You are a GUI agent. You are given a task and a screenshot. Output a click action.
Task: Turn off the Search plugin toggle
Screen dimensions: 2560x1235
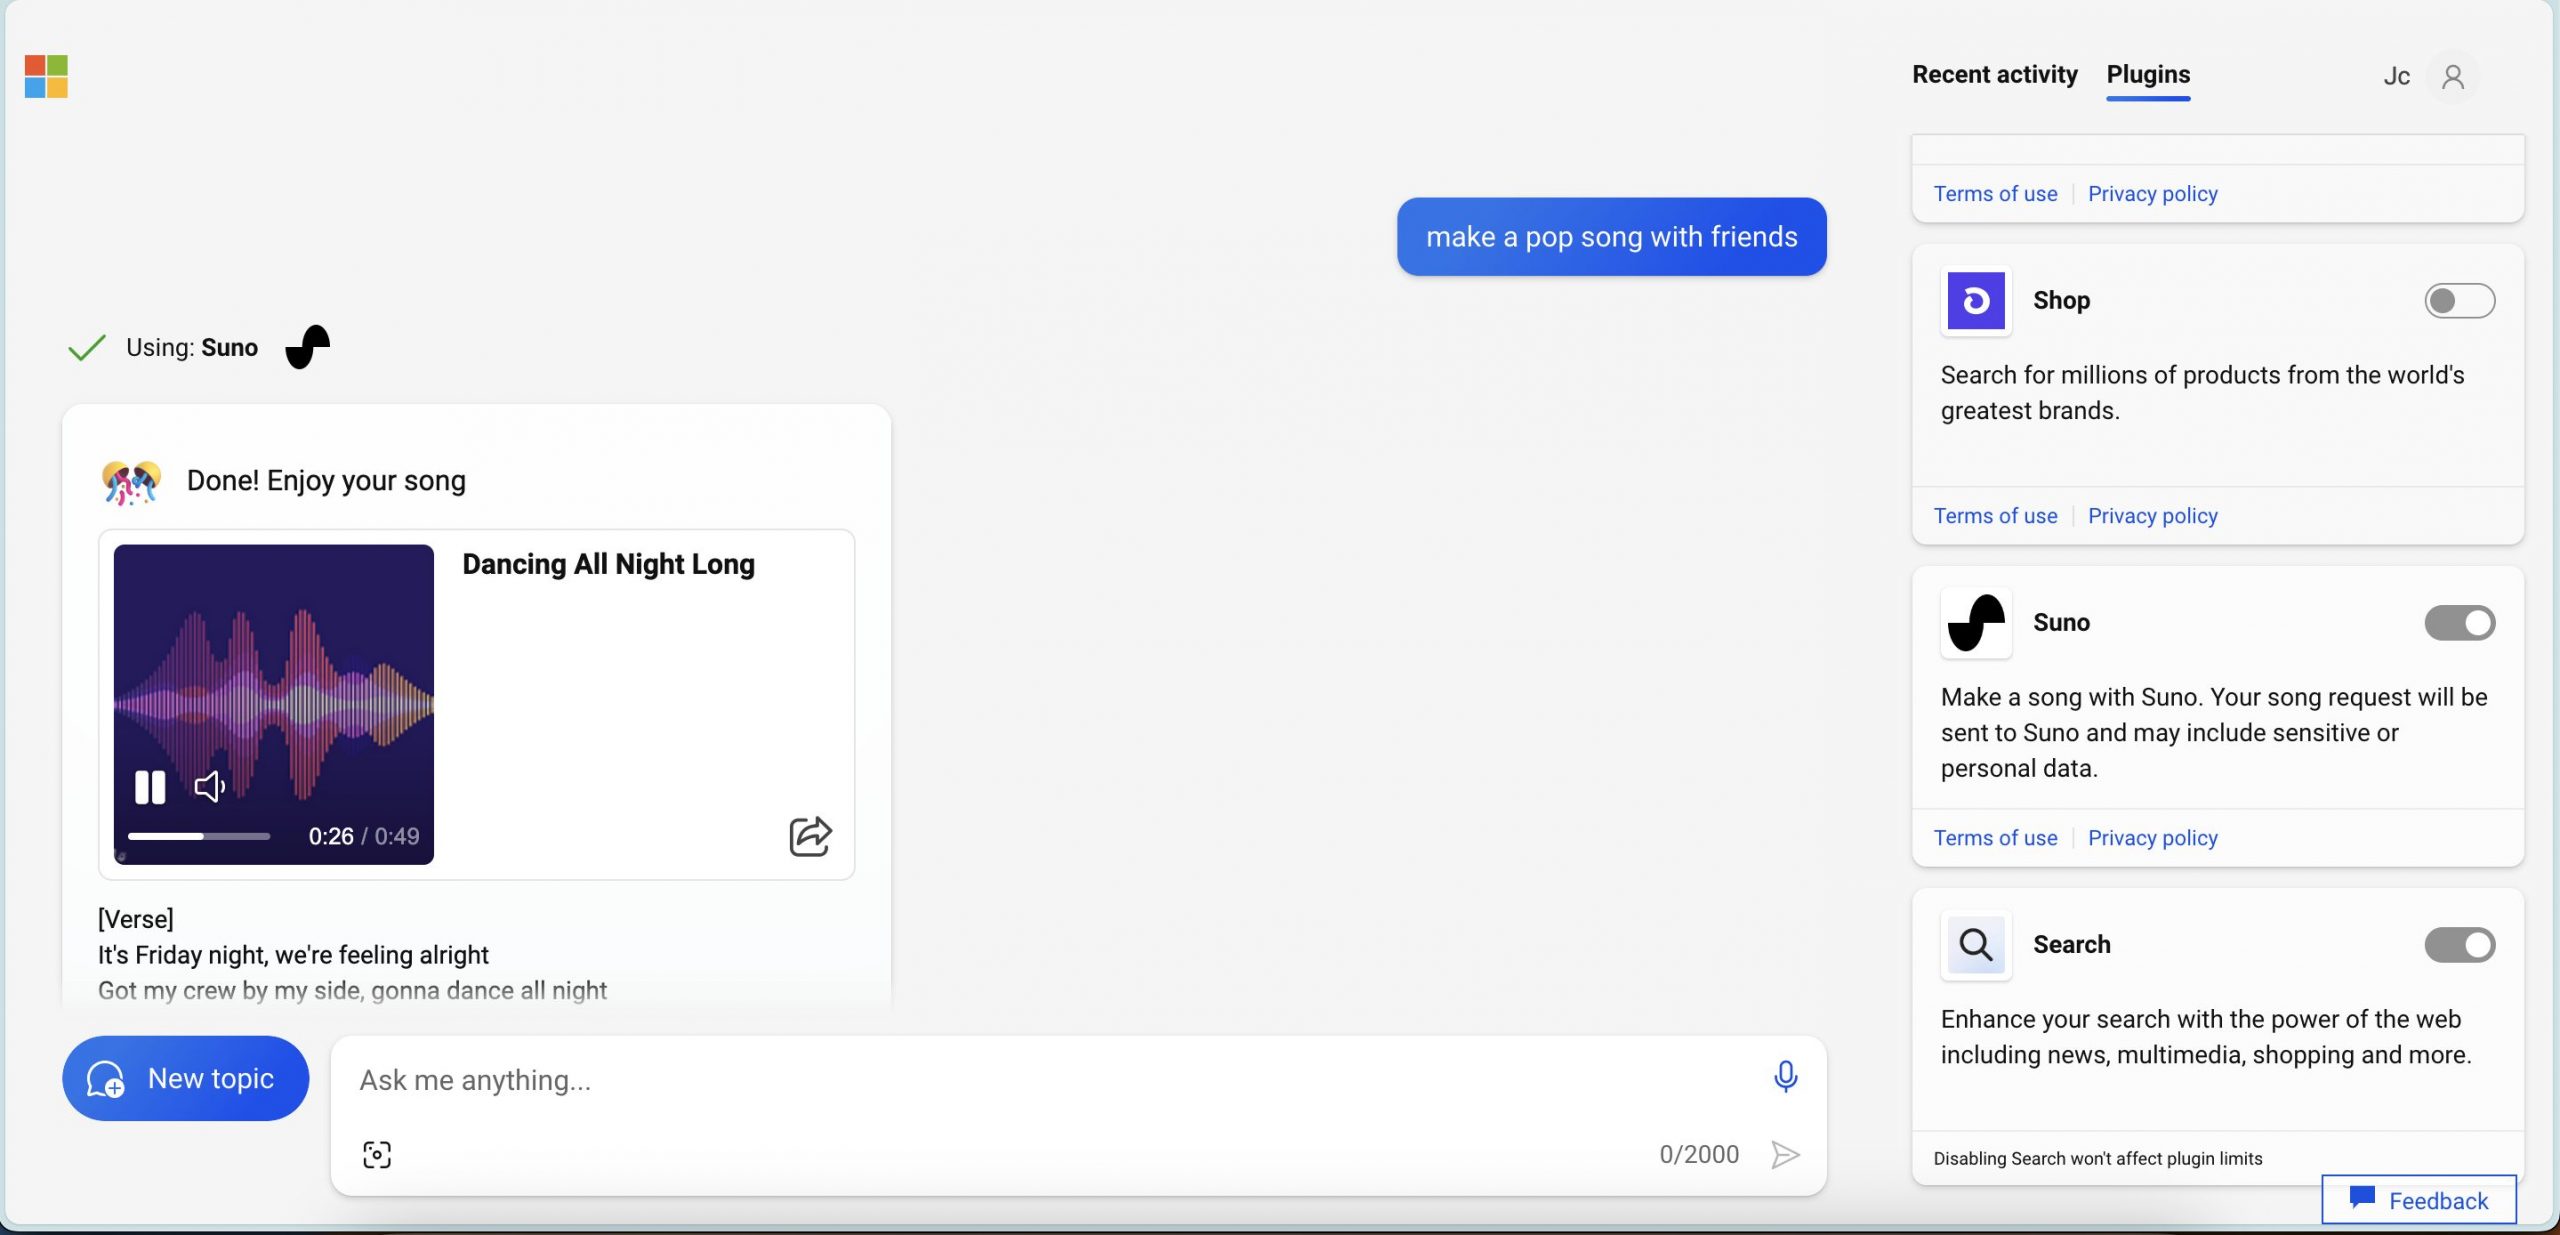[x=2459, y=945]
